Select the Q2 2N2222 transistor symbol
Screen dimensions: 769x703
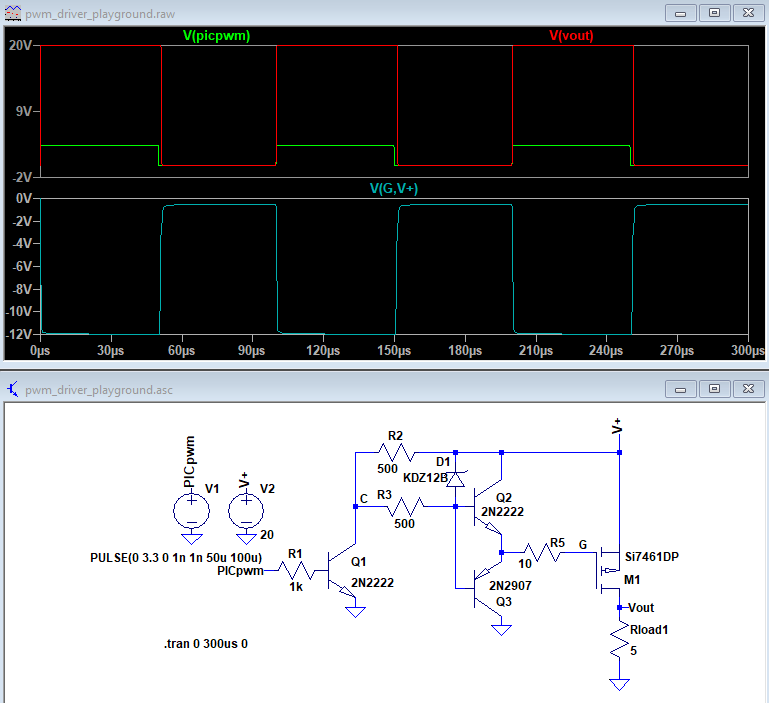pyautogui.click(x=487, y=507)
